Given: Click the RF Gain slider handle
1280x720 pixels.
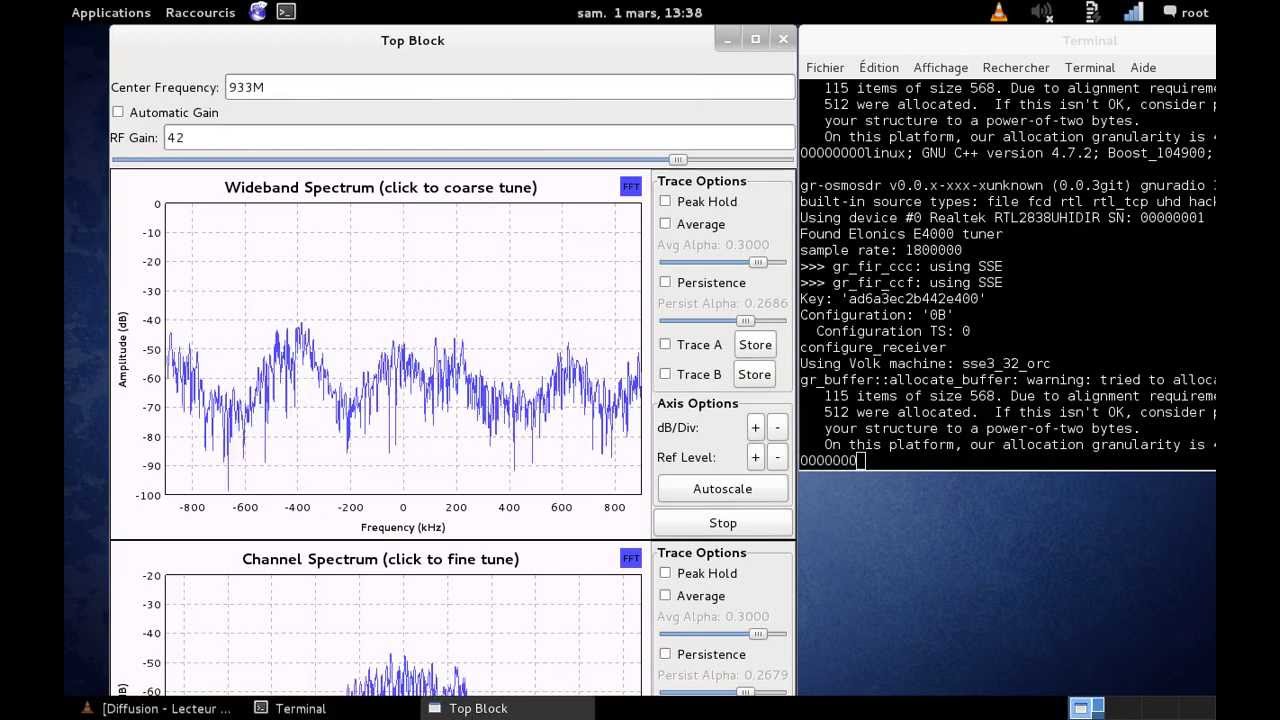Looking at the screenshot, I should [x=678, y=160].
